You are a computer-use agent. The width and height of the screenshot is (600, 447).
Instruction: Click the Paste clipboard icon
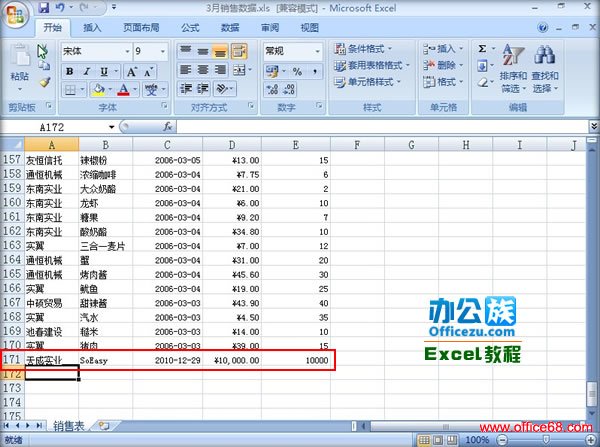click(x=20, y=57)
